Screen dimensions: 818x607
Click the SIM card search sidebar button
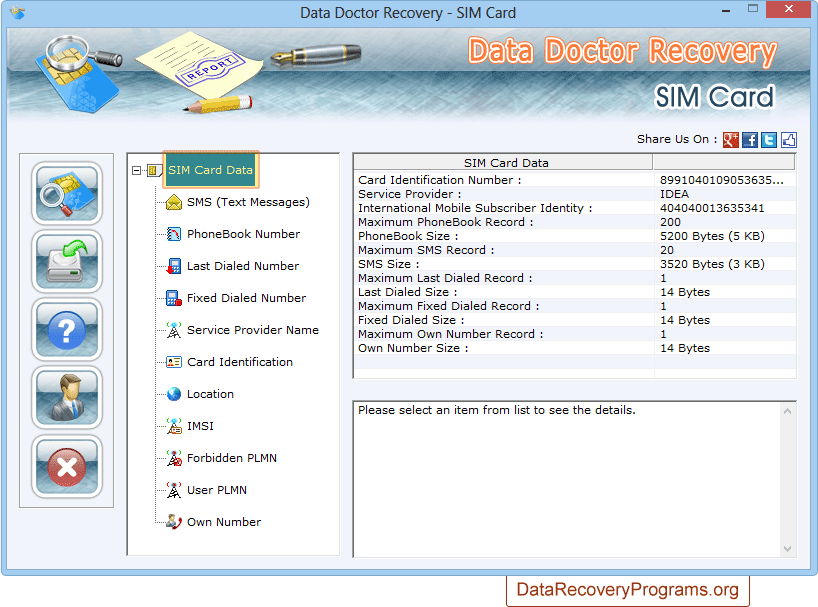click(x=67, y=193)
